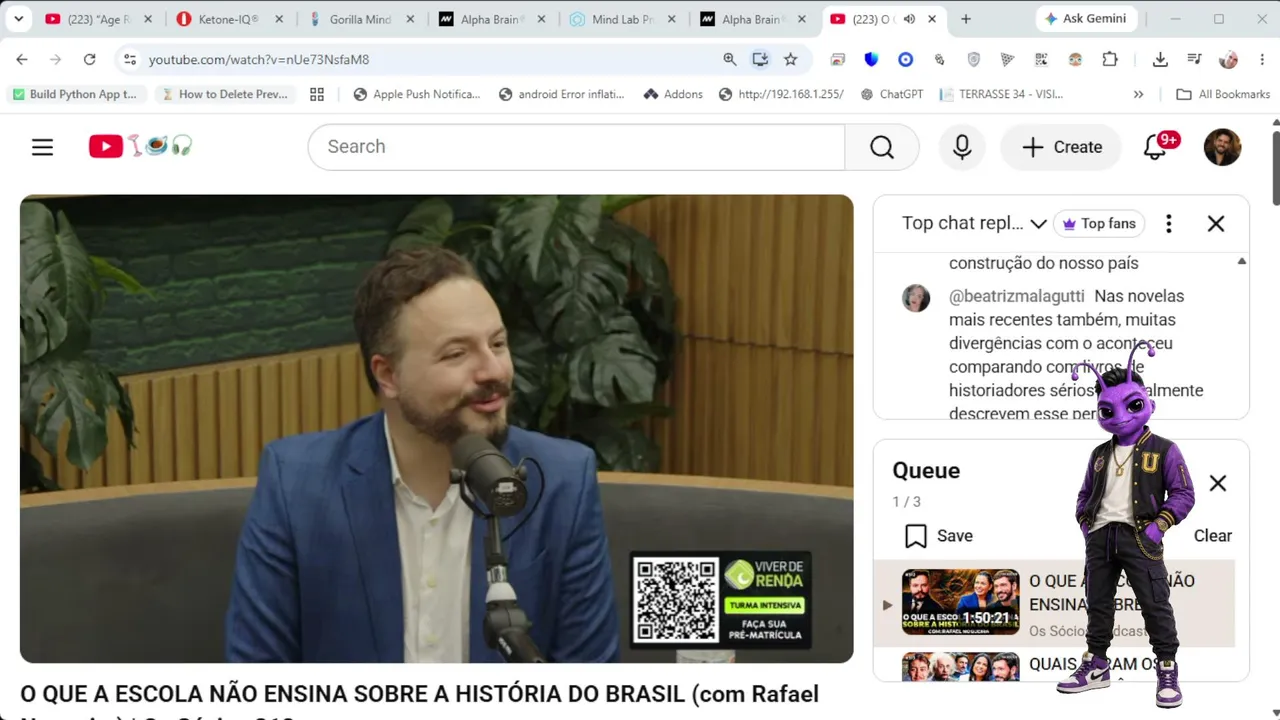Open the http://192.168.1.255/ bookmark
This screenshot has width=1280, height=720.
click(x=781, y=95)
